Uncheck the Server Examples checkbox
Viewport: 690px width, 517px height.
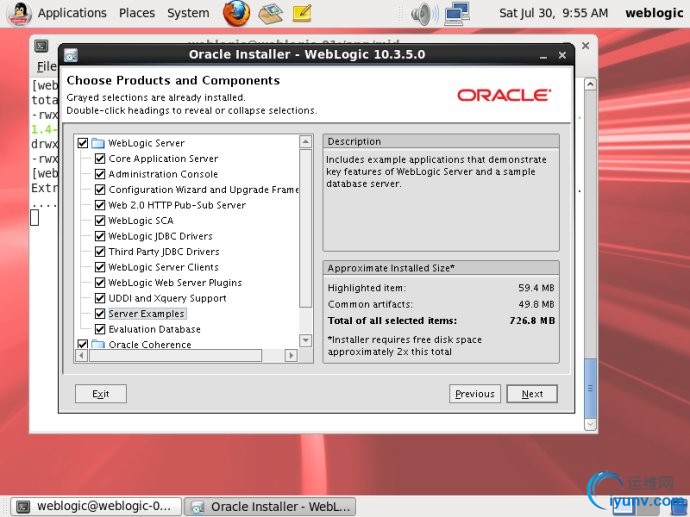100,314
